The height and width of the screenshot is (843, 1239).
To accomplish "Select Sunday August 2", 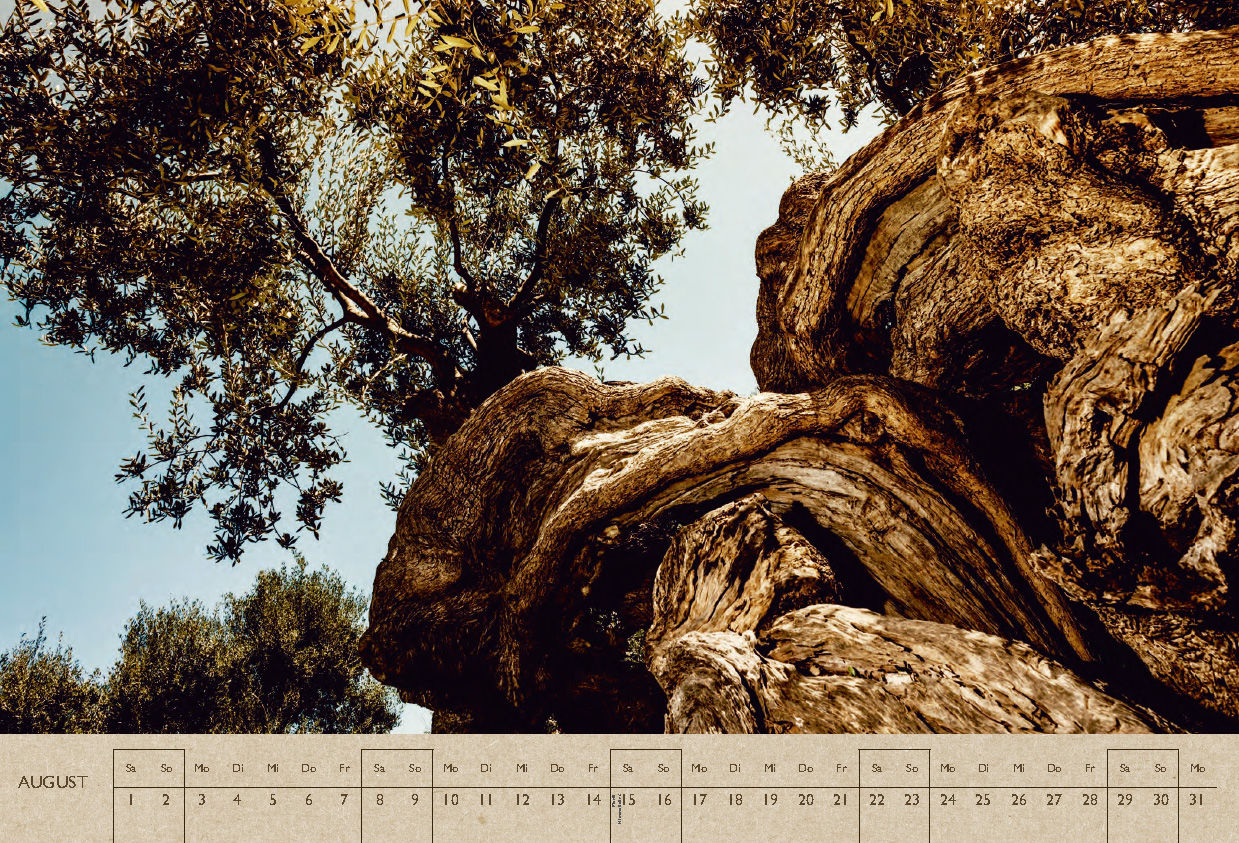I will pos(166,800).
